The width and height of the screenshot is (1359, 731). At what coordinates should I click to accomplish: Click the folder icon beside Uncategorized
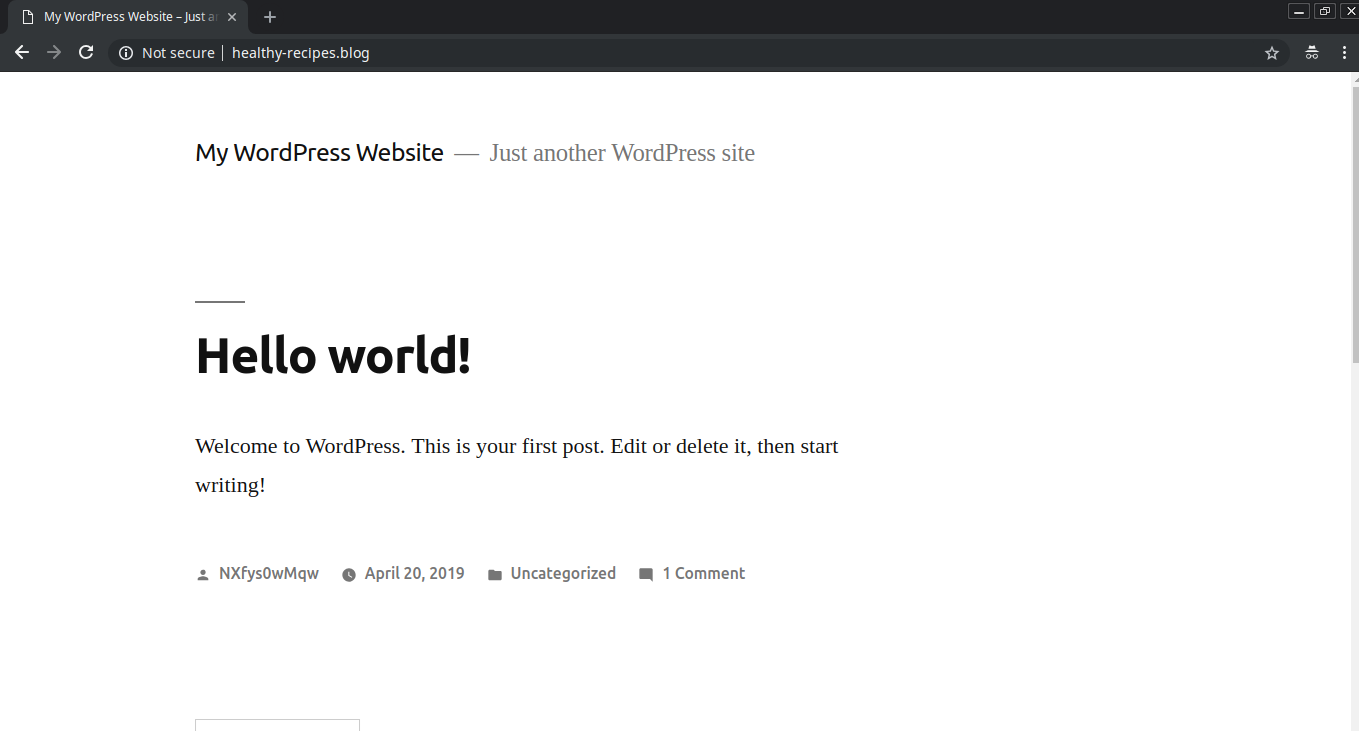coord(495,574)
